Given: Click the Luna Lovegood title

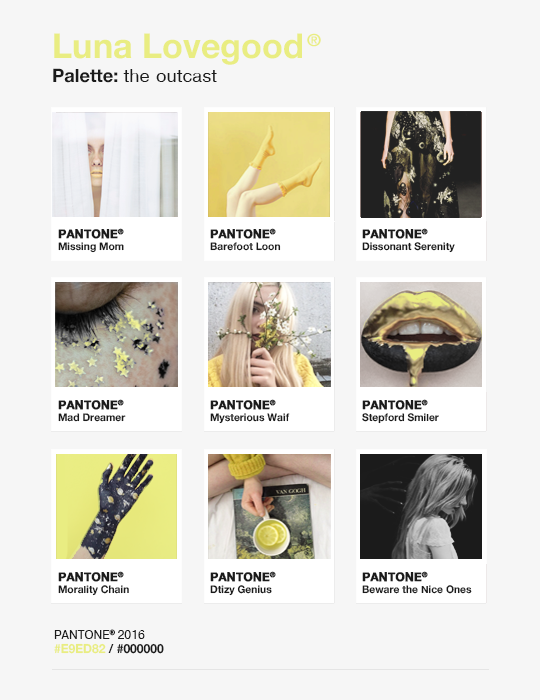Looking at the screenshot, I should click(187, 46).
